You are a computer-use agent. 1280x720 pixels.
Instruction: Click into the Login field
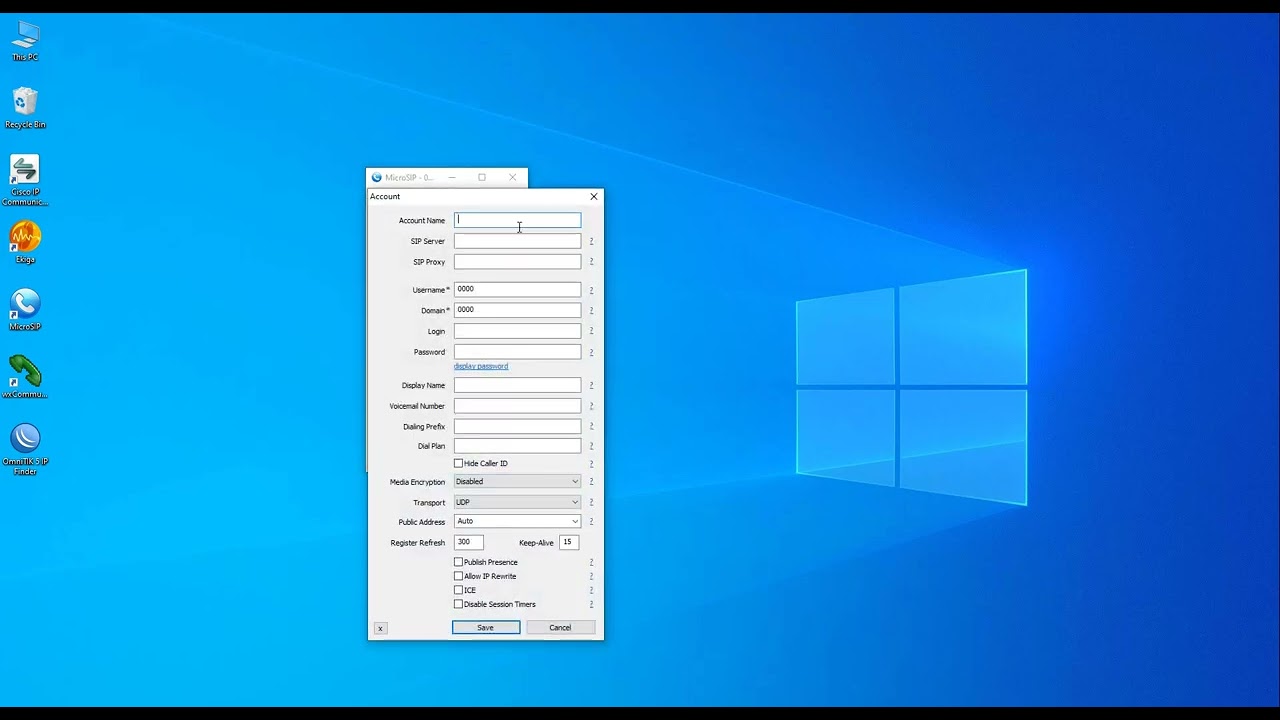pos(517,331)
